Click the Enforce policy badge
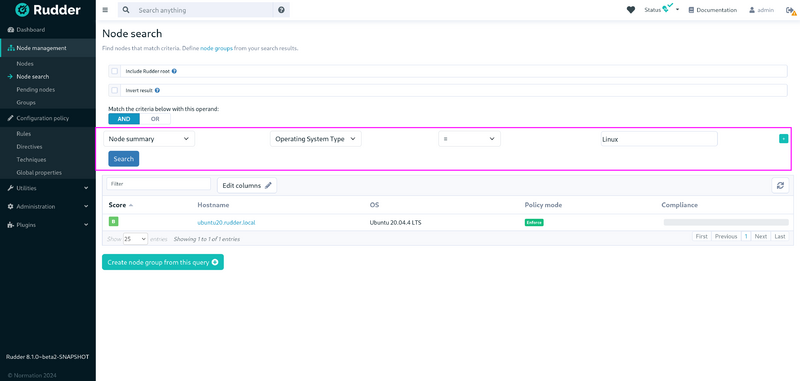 coord(534,222)
